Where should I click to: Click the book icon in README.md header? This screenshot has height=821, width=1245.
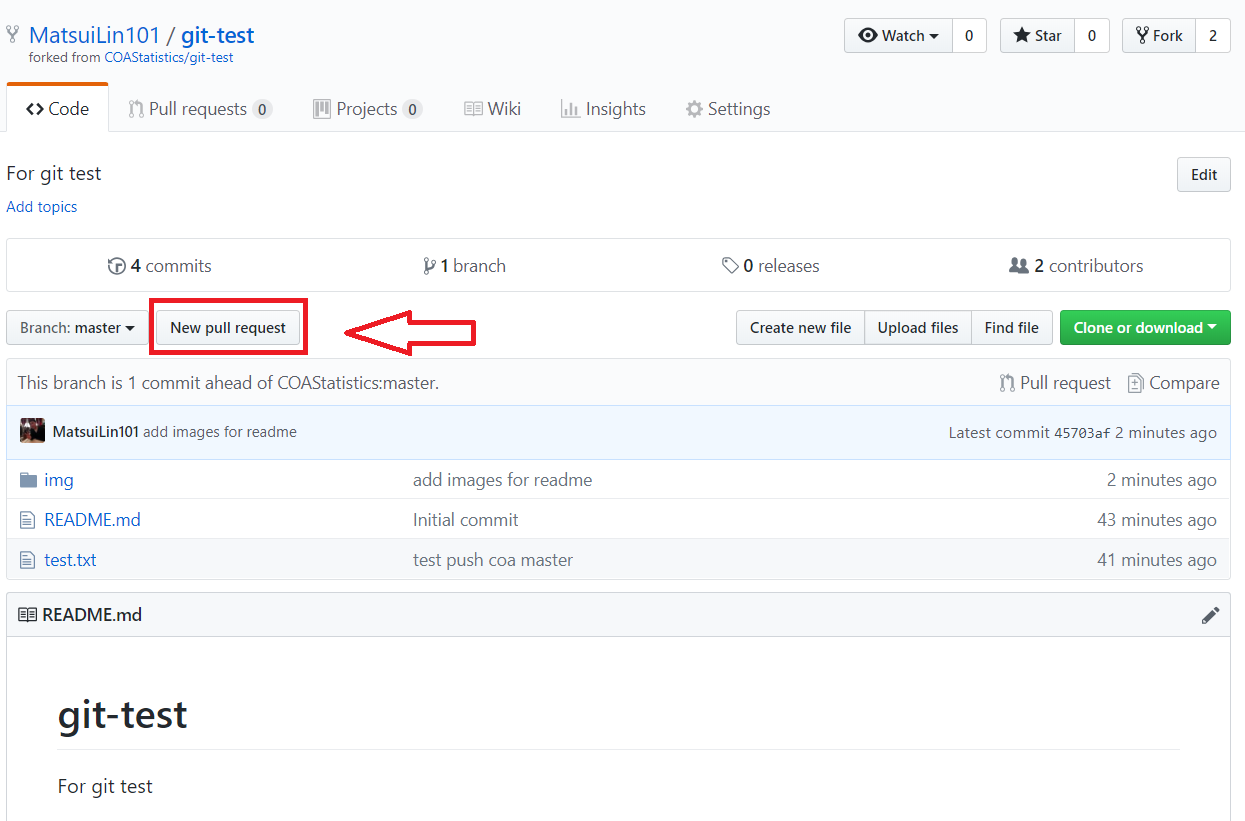(x=27, y=615)
